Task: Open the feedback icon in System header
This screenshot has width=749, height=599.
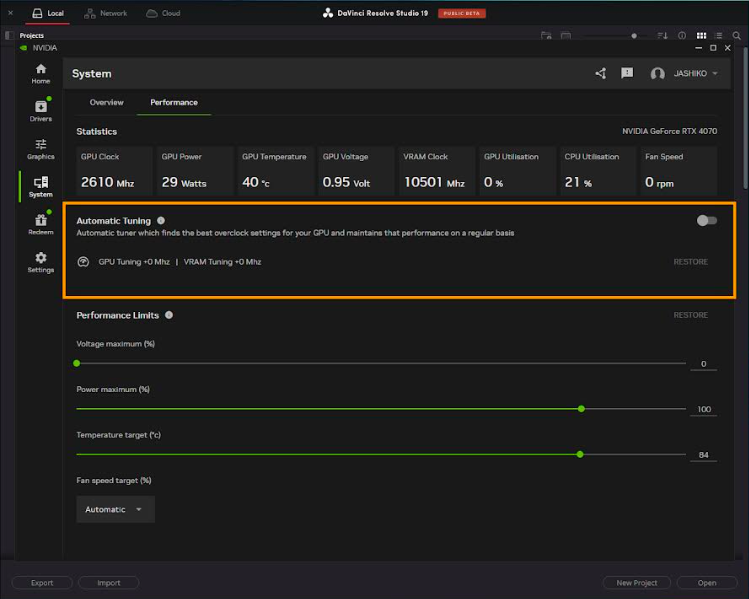Action: click(x=627, y=73)
